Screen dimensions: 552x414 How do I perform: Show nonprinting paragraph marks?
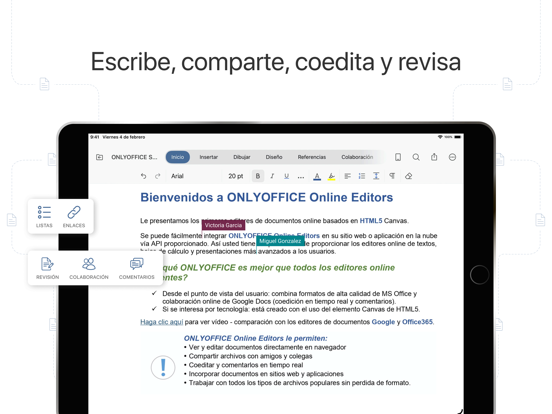tap(392, 176)
